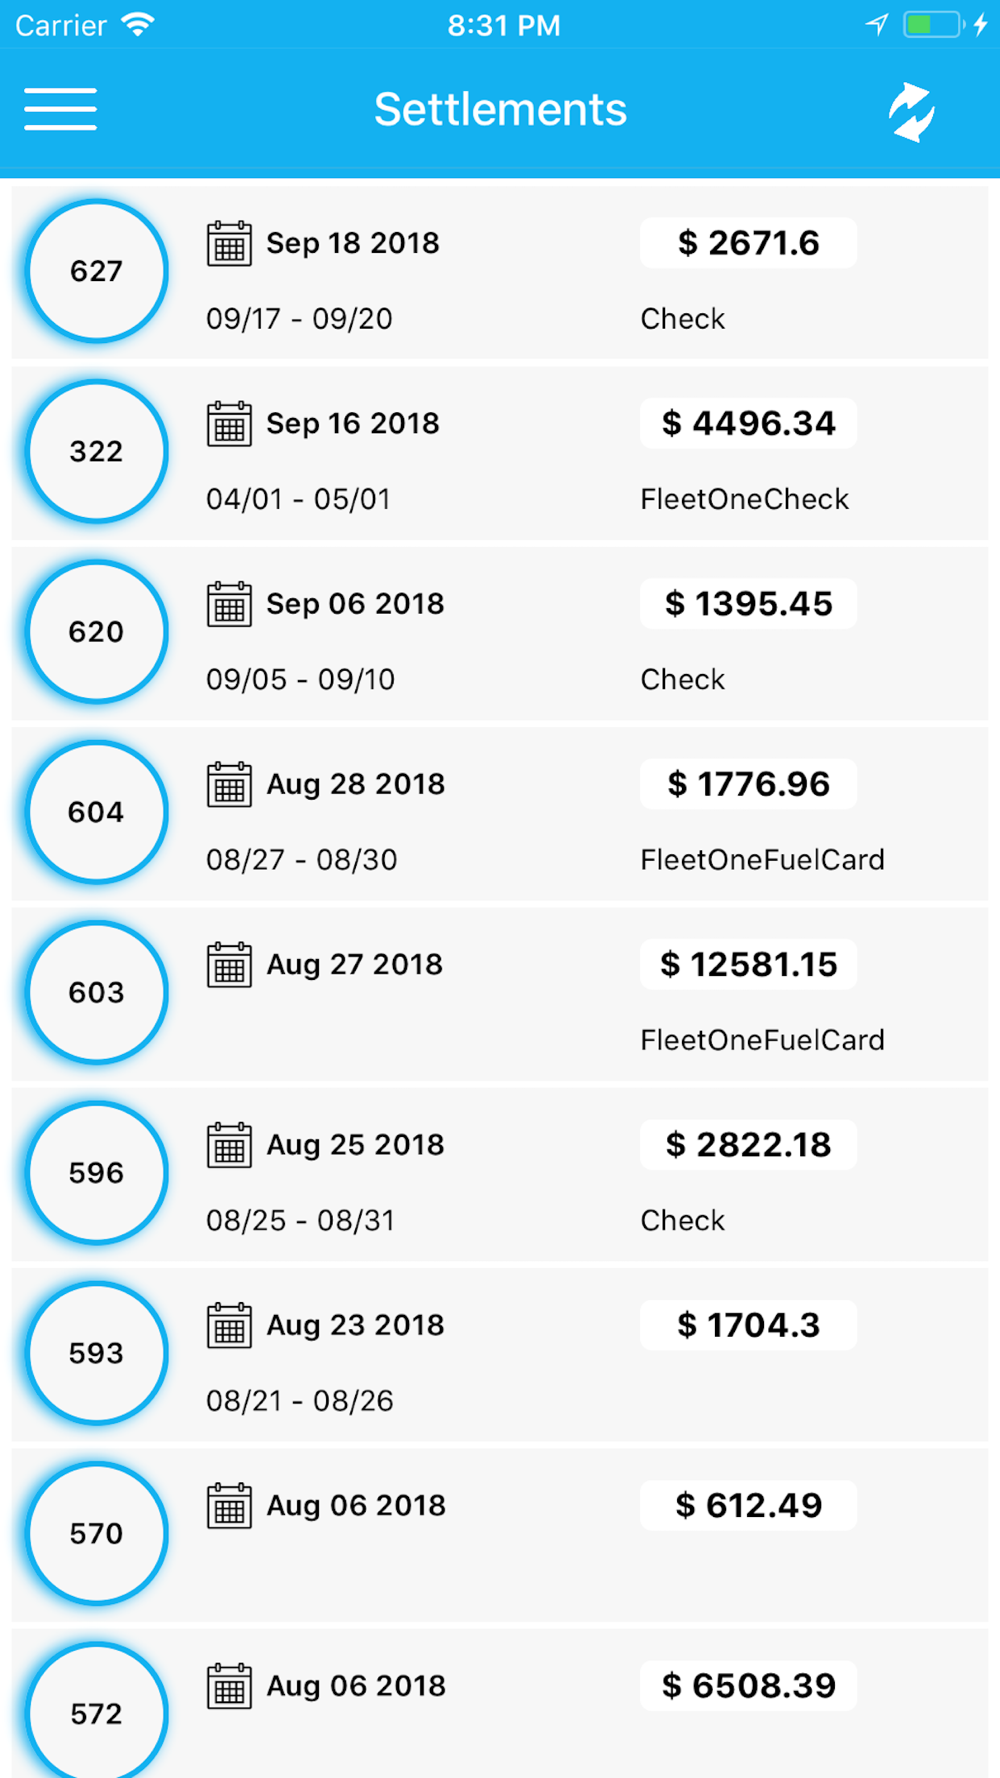Click calendar icon beside Aug 28 2018
Screen dimensions: 1000x1778
(229, 785)
